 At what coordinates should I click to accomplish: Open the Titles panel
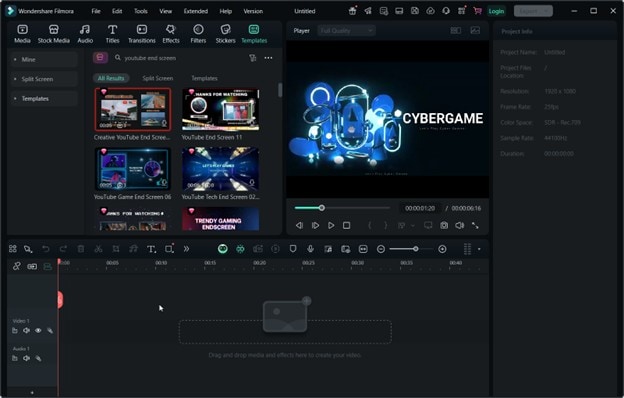(x=112, y=34)
